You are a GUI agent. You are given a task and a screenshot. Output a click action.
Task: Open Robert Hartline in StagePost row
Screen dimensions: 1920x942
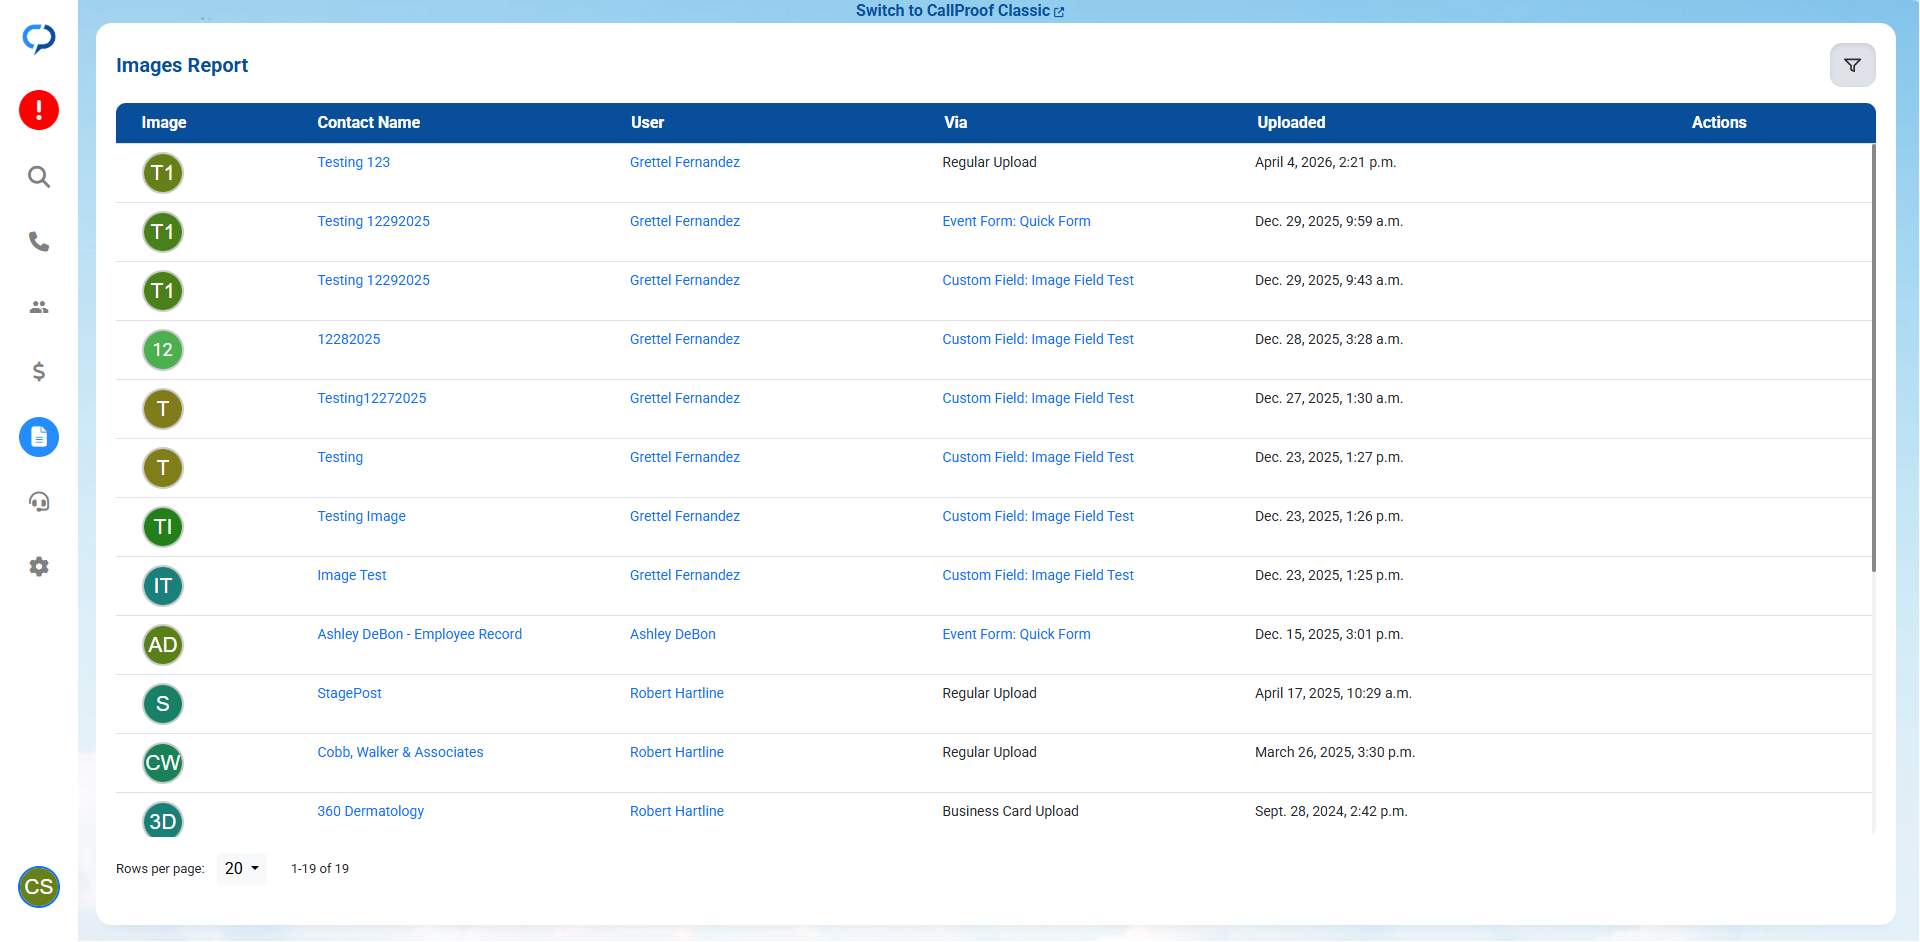(677, 693)
